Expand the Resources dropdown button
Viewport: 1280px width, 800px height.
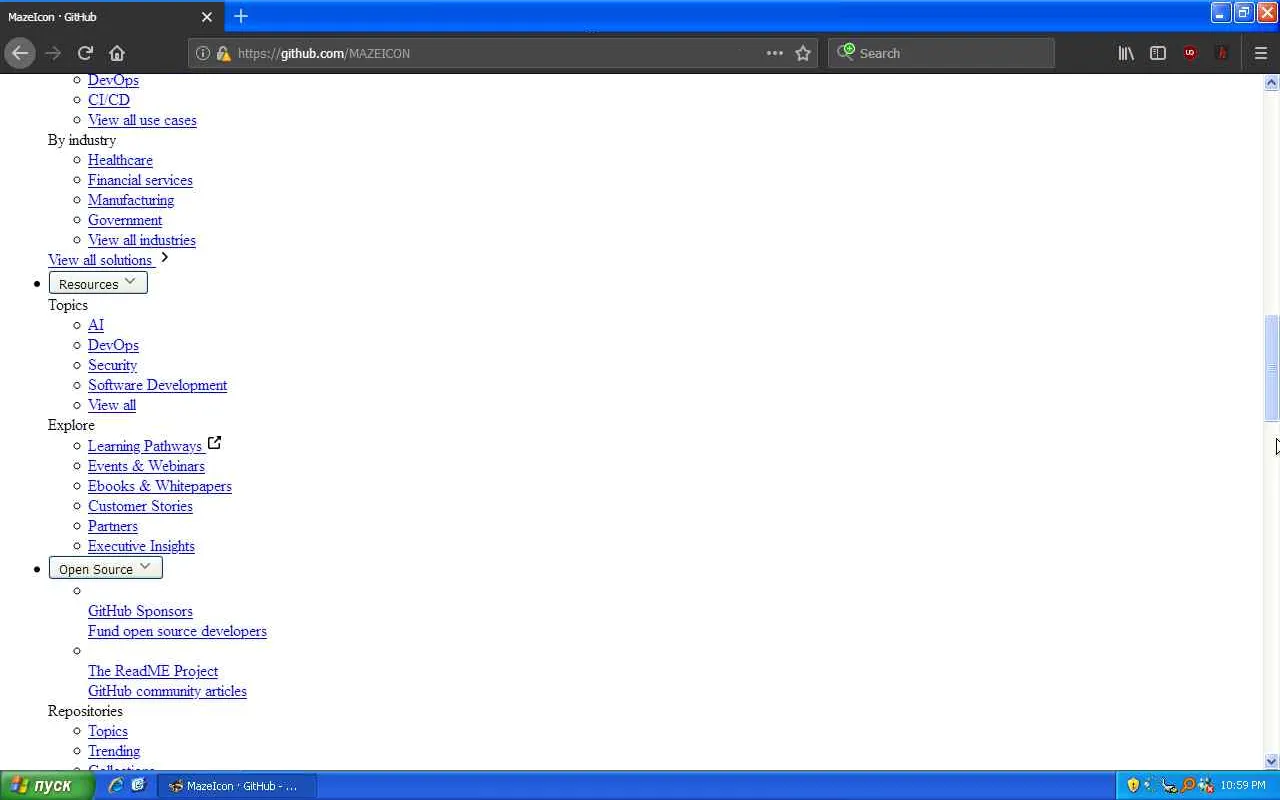pyautogui.click(x=98, y=283)
